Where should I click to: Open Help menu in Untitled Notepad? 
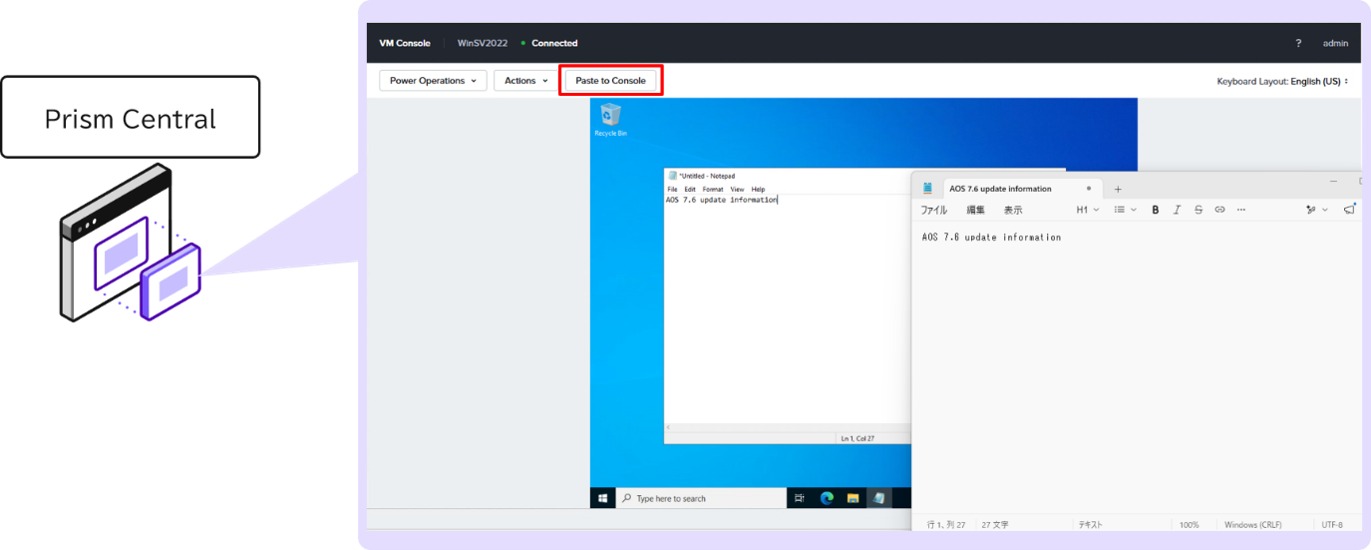(x=758, y=189)
